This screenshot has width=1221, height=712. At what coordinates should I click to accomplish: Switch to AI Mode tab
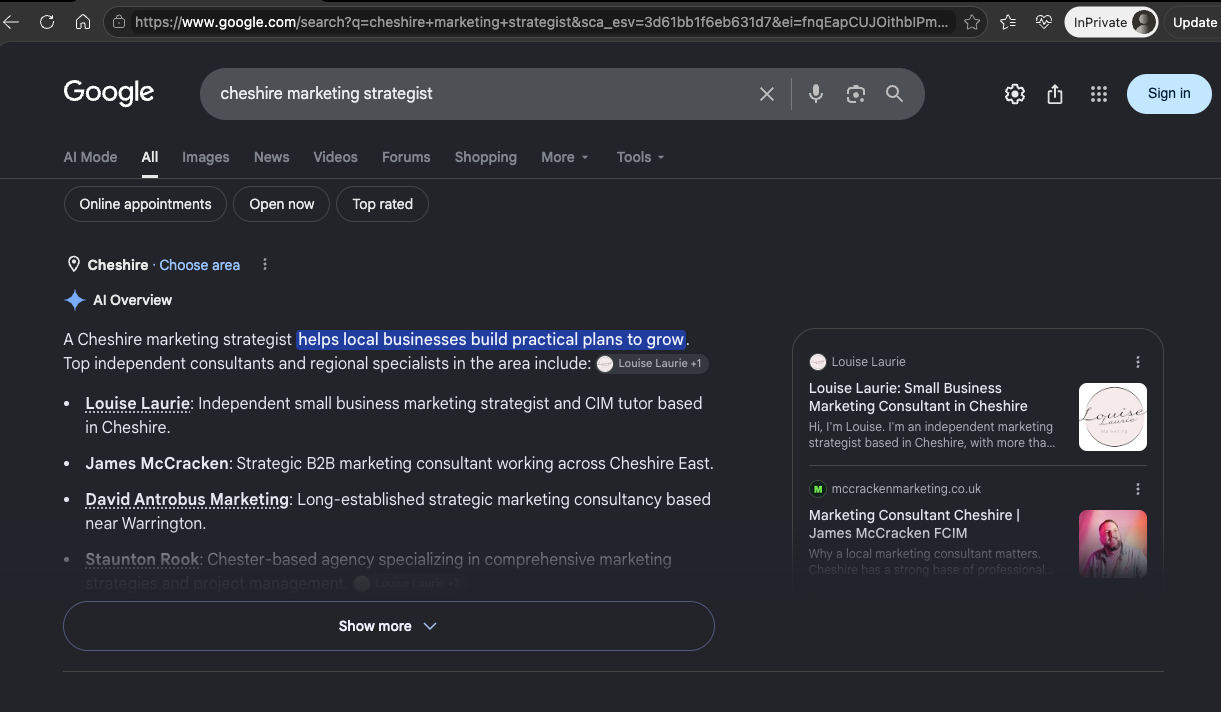click(90, 157)
